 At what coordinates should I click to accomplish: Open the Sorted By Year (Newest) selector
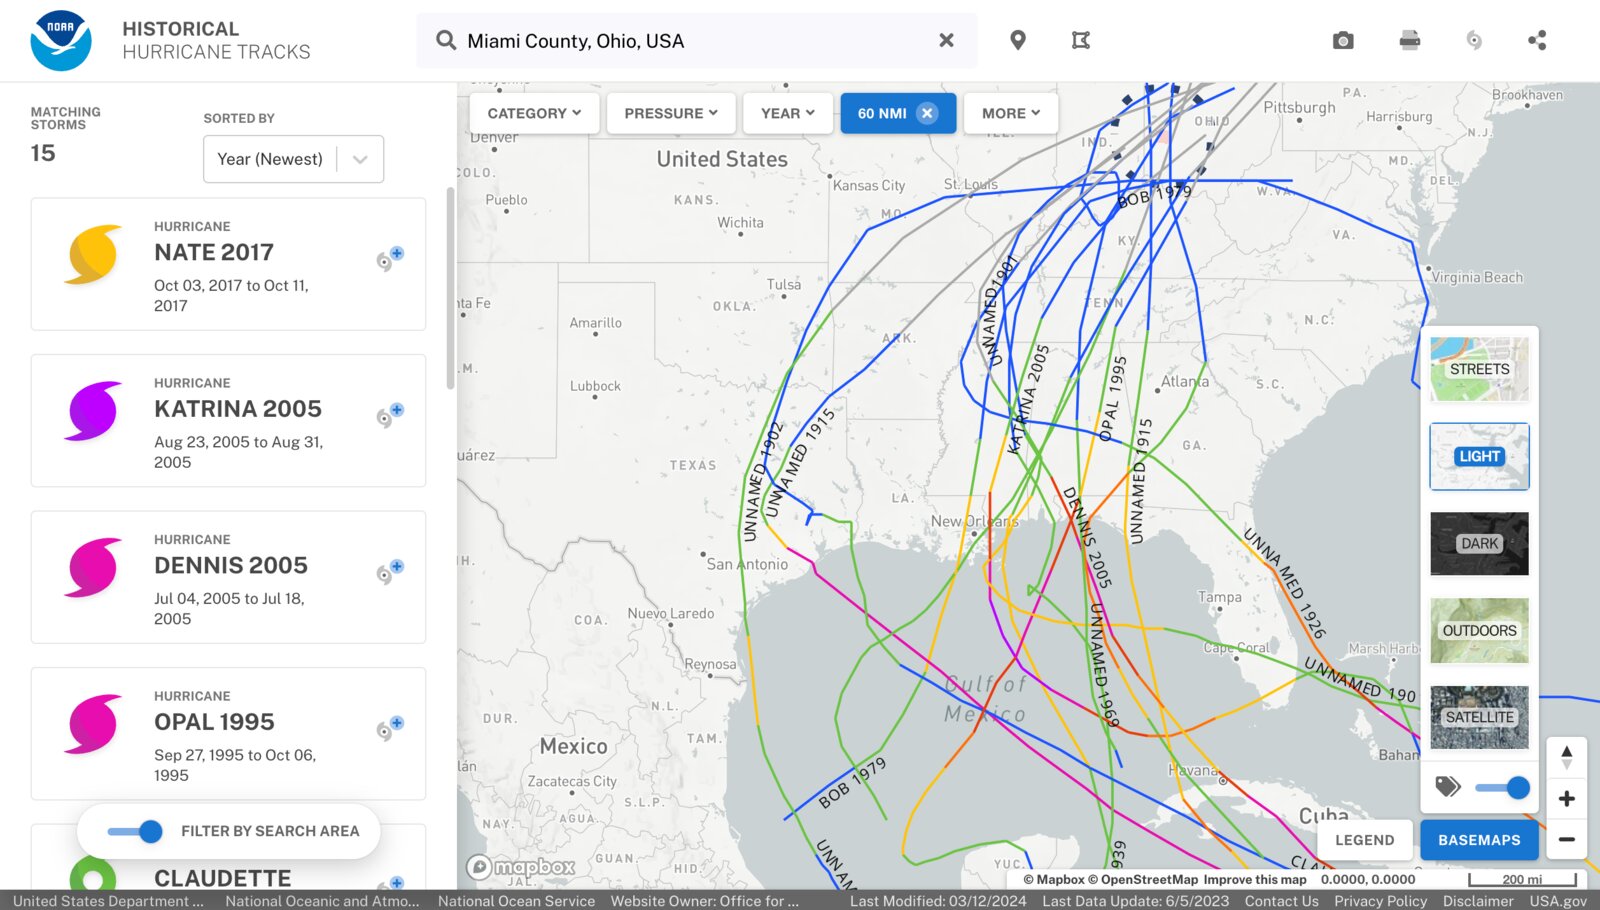[x=292, y=159]
